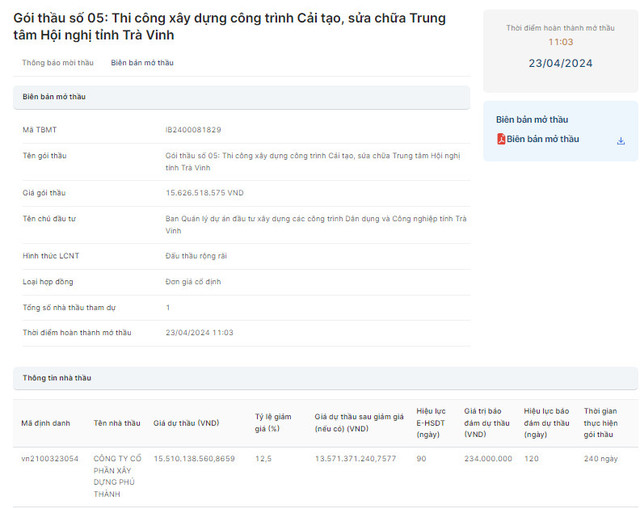This screenshot has height=508, width=640.
Task: Click the bid guarantee value 234.000.000
Action: coord(488,458)
